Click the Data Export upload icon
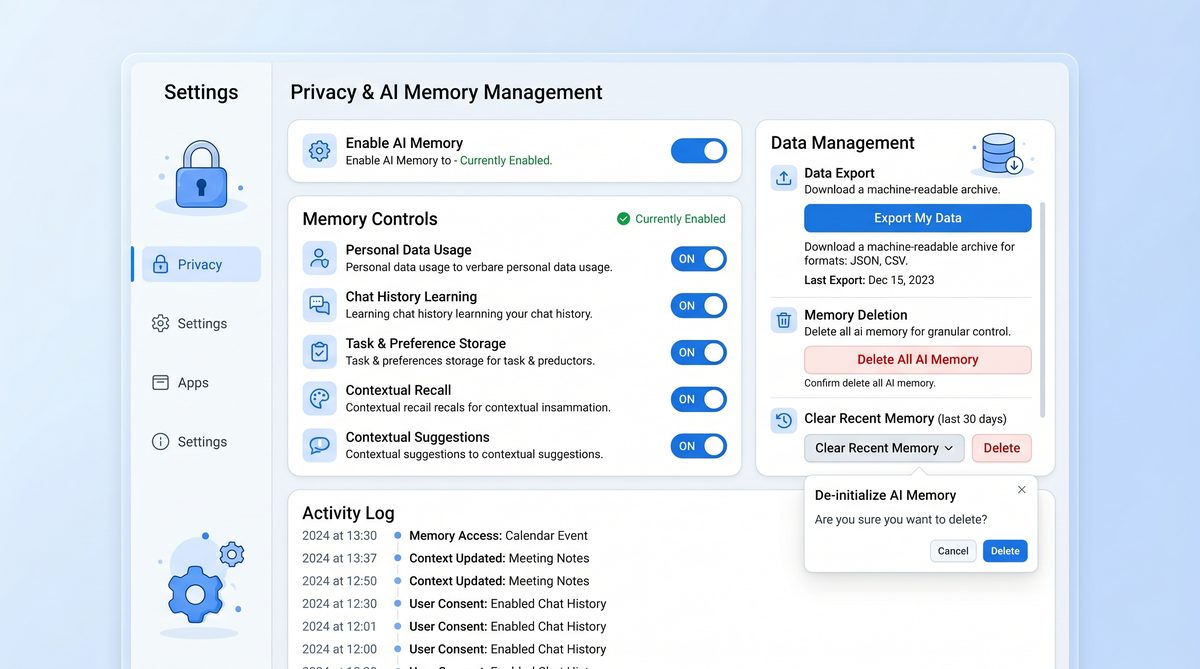Image resolution: width=1200 pixels, height=669 pixels. (784, 178)
